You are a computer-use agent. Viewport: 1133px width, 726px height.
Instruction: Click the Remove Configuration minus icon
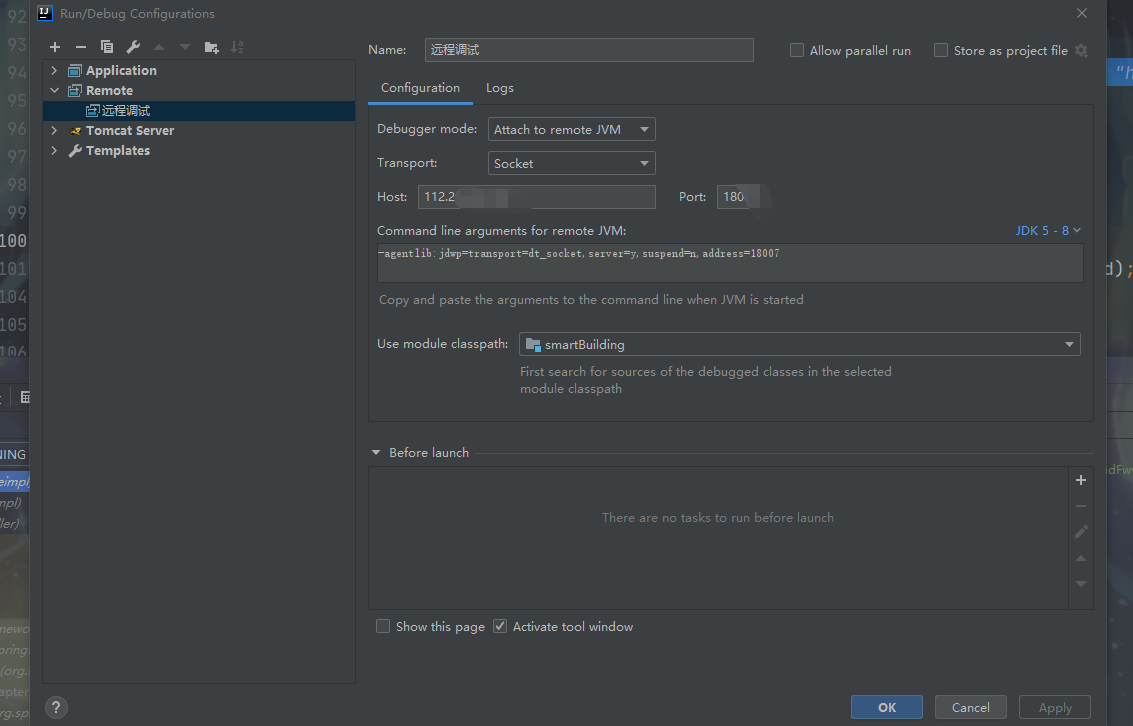[81, 47]
